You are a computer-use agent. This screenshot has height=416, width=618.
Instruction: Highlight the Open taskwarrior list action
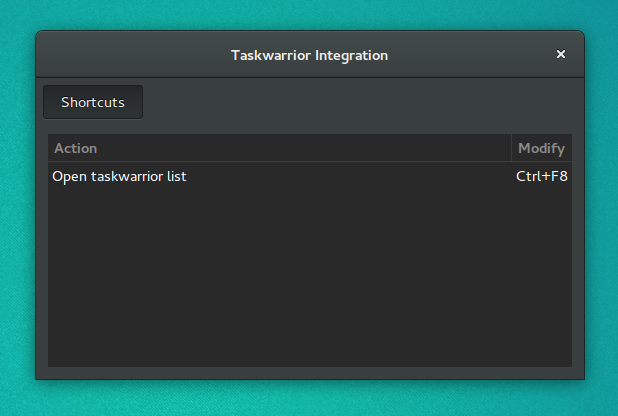[x=119, y=176]
